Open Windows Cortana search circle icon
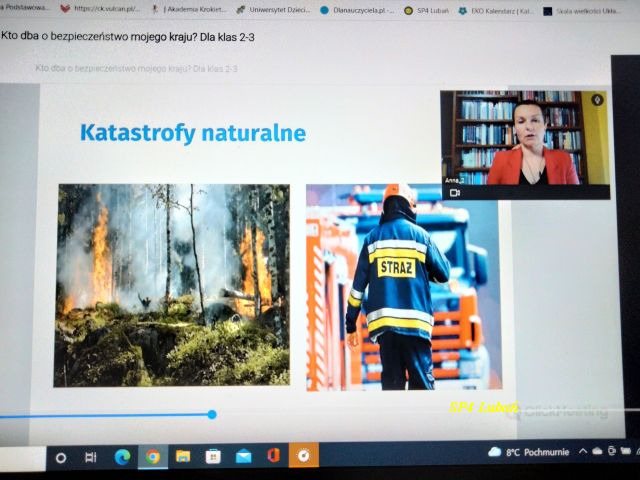Viewport: 640px width, 480px height. point(61,458)
